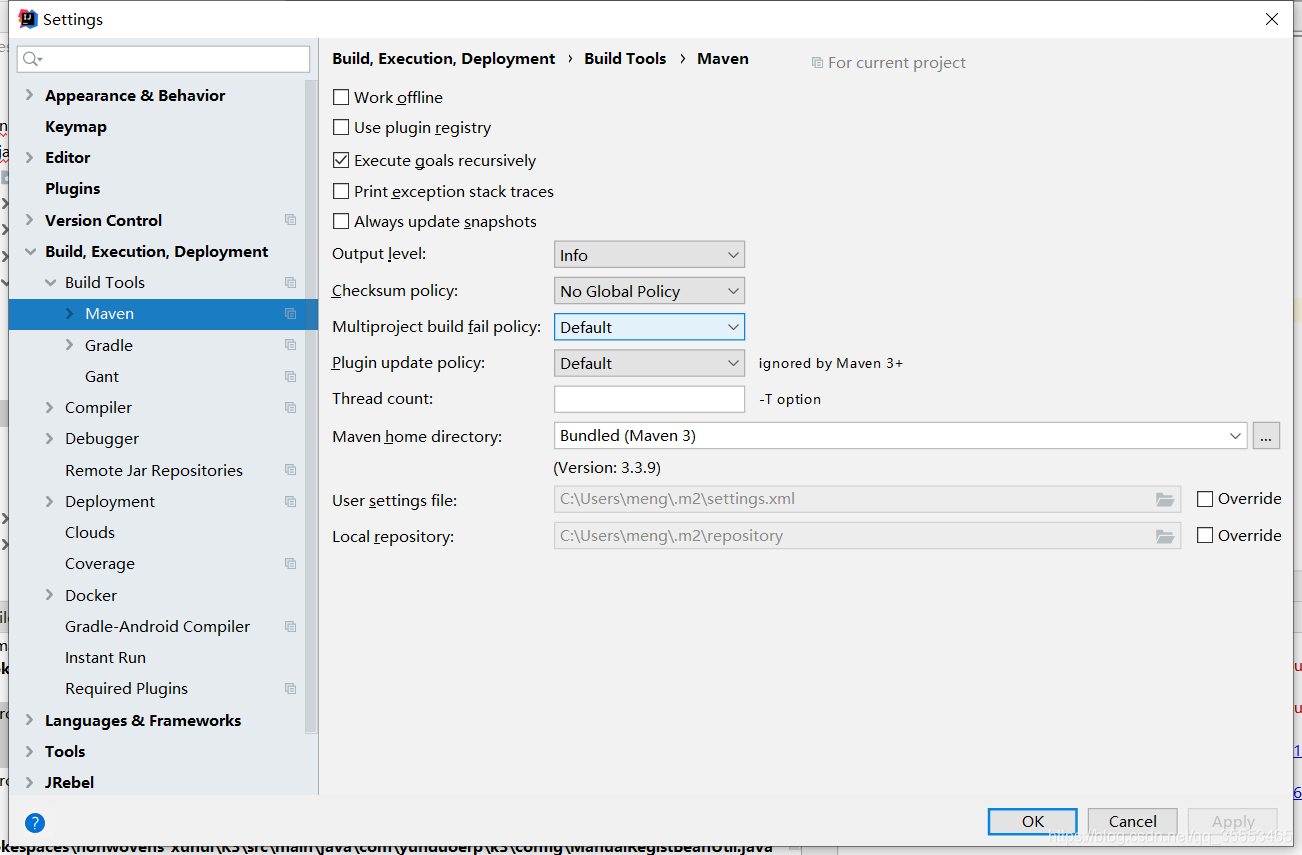Image resolution: width=1302 pixels, height=855 pixels.
Task: Click project-level icon beside Compiler
Action: [290, 407]
